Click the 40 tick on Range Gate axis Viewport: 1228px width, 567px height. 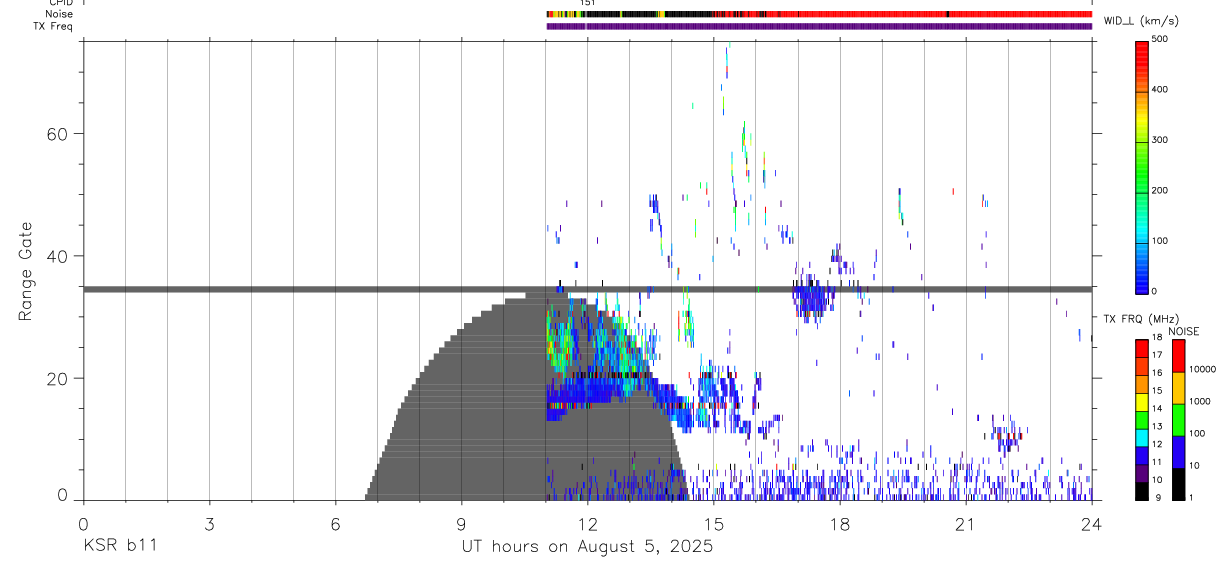[x=58, y=256]
